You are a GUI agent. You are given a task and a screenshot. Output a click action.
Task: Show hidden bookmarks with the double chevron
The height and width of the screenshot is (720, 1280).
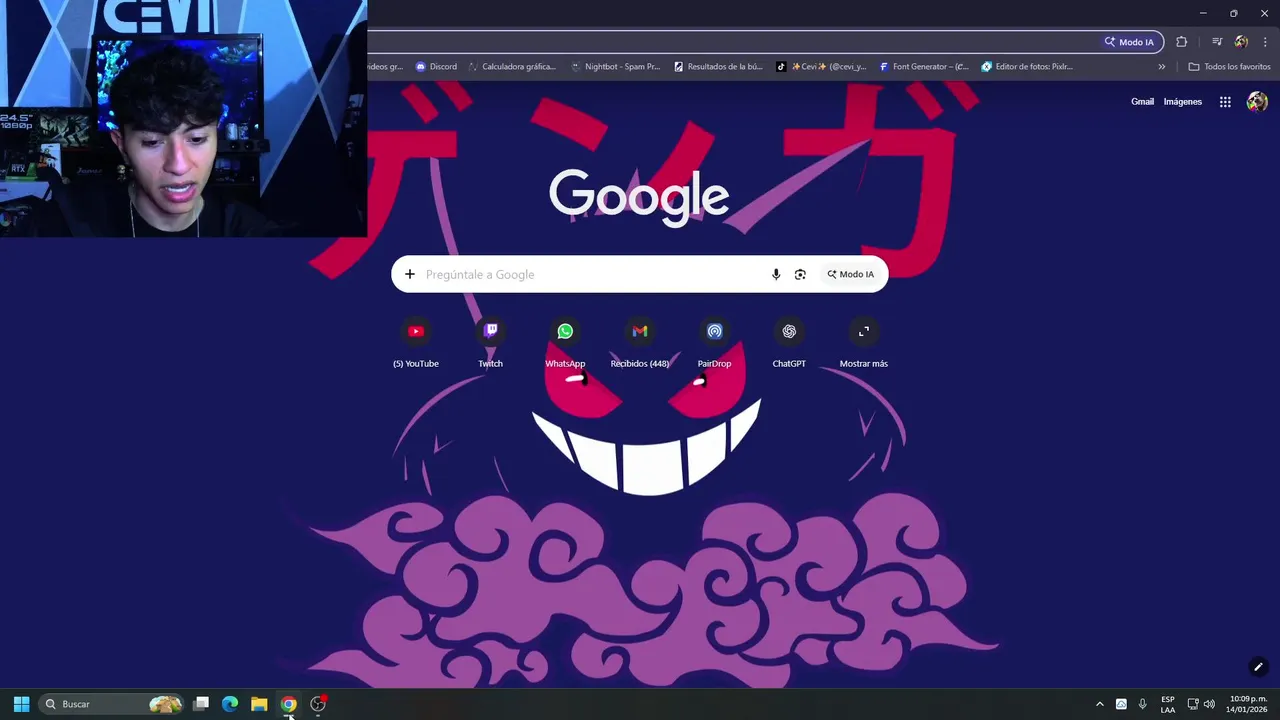[x=1162, y=67]
